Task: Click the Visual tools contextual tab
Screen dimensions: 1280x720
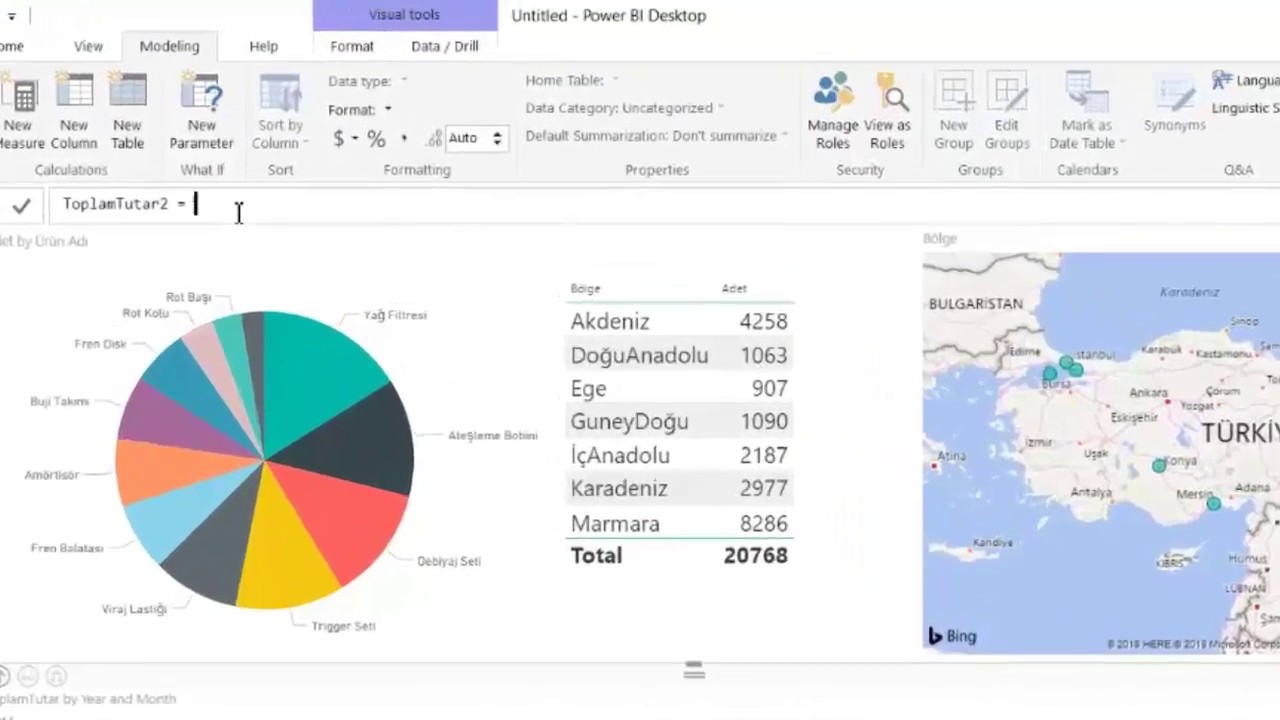Action: click(x=404, y=15)
